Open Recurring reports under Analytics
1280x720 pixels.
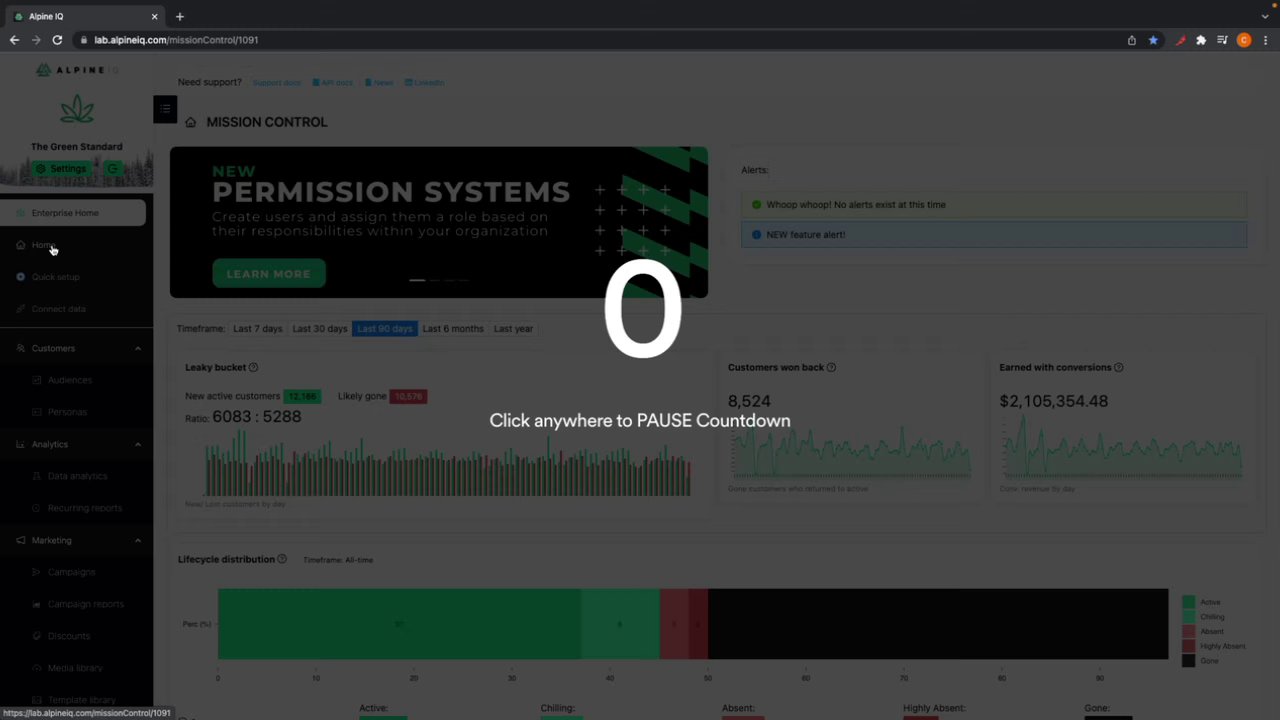tap(84, 508)
